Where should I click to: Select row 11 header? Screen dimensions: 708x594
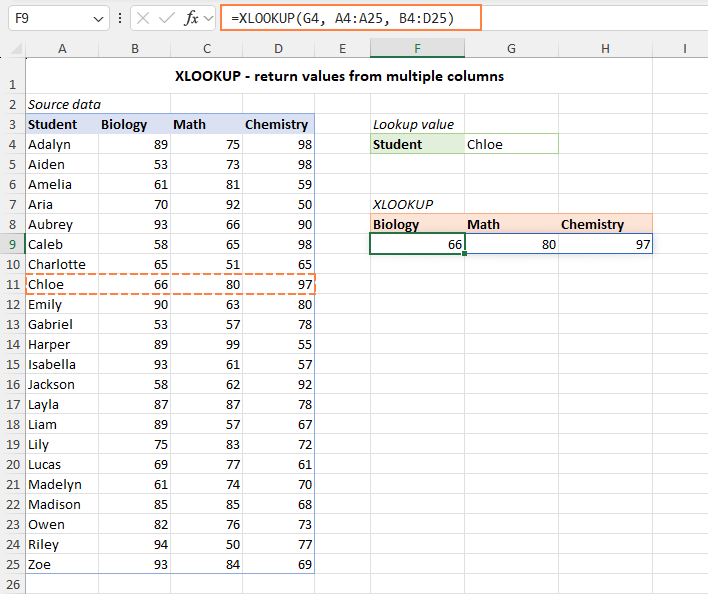point(13,284)
